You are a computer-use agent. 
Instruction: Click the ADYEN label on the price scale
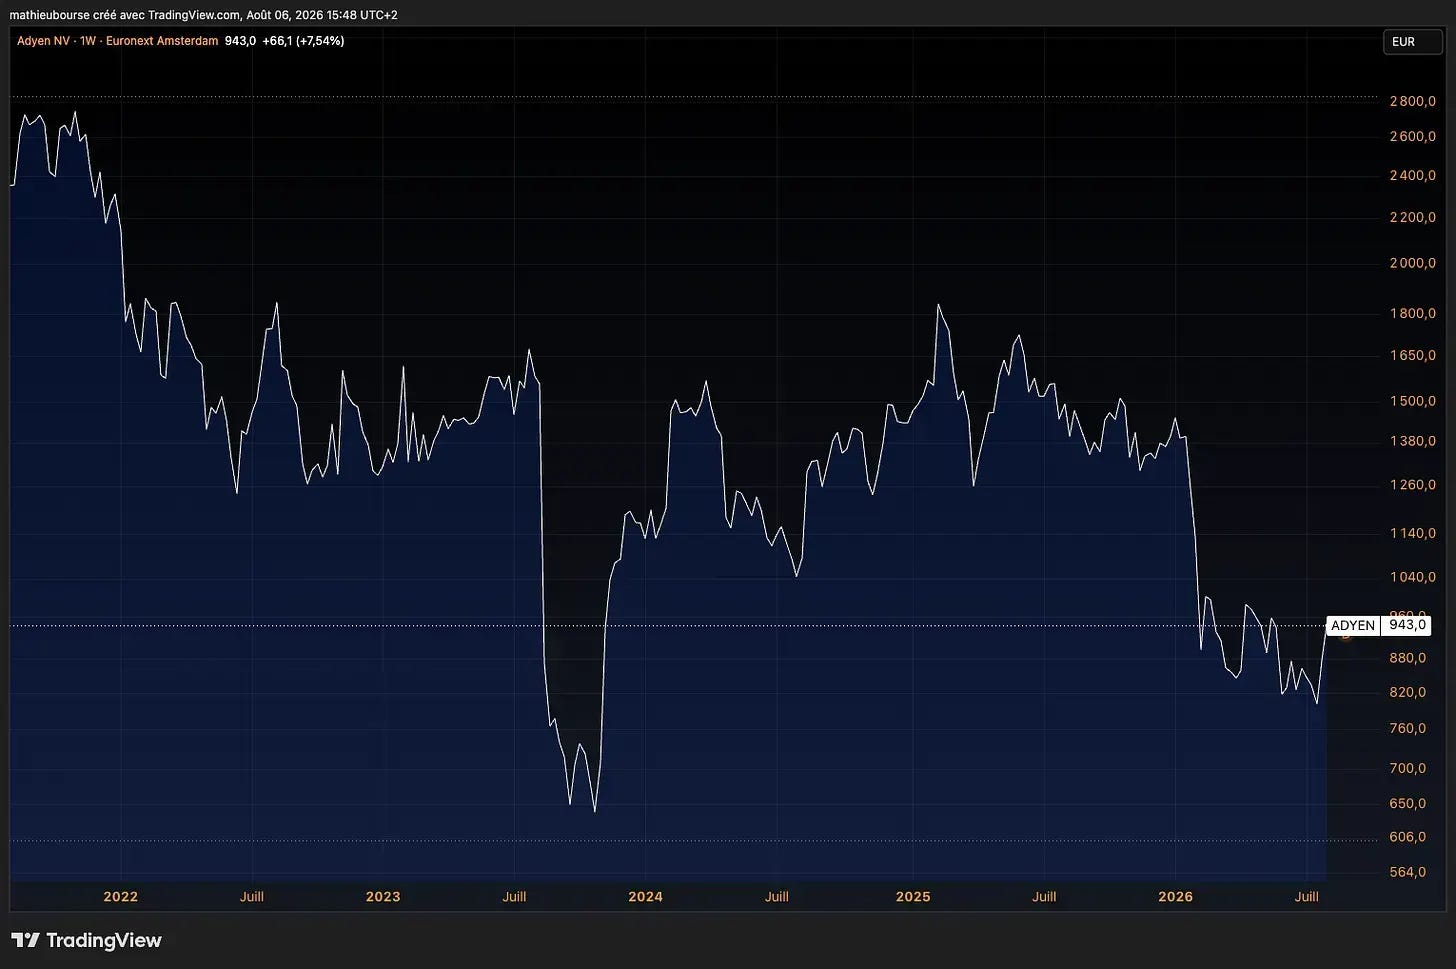tap(1353, 625)
